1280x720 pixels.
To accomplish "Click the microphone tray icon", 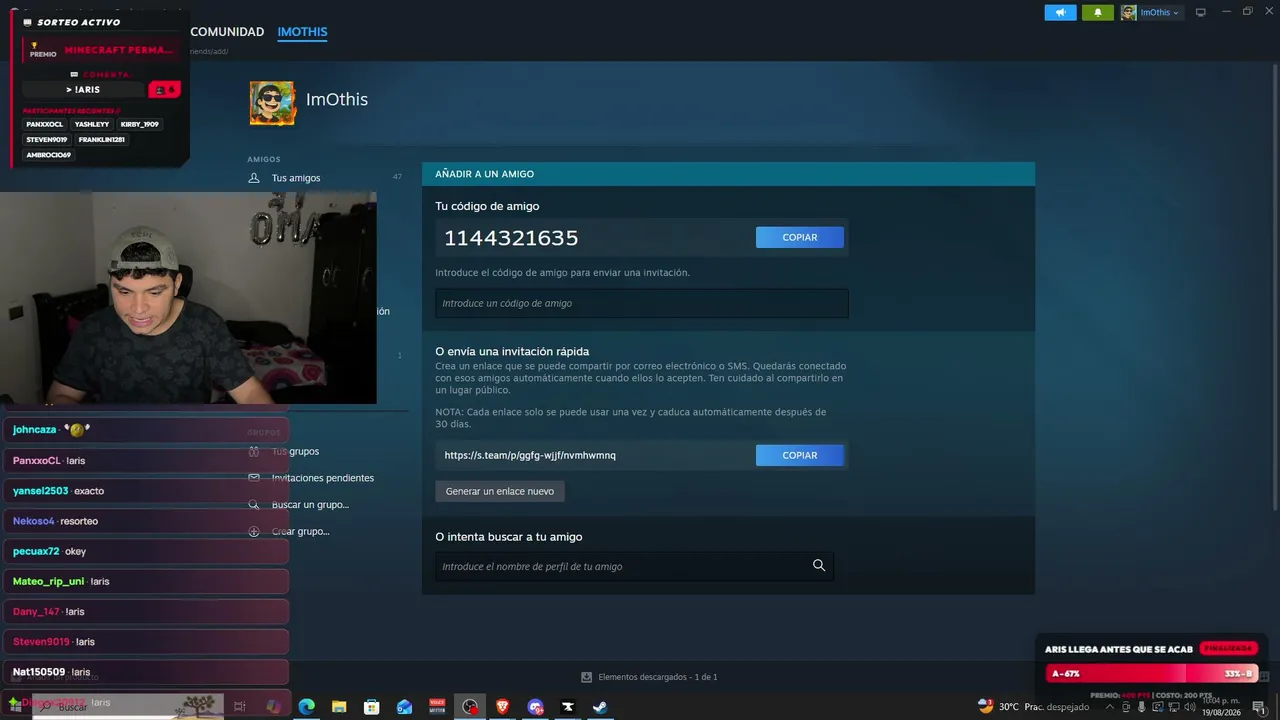I will tap(1142, 707).
